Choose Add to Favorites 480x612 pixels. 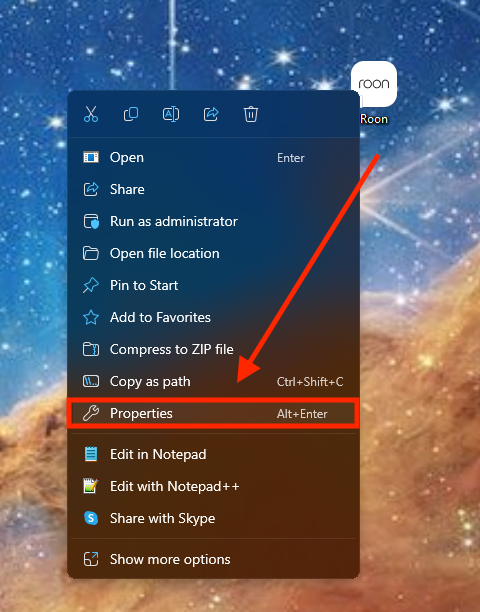213,318
